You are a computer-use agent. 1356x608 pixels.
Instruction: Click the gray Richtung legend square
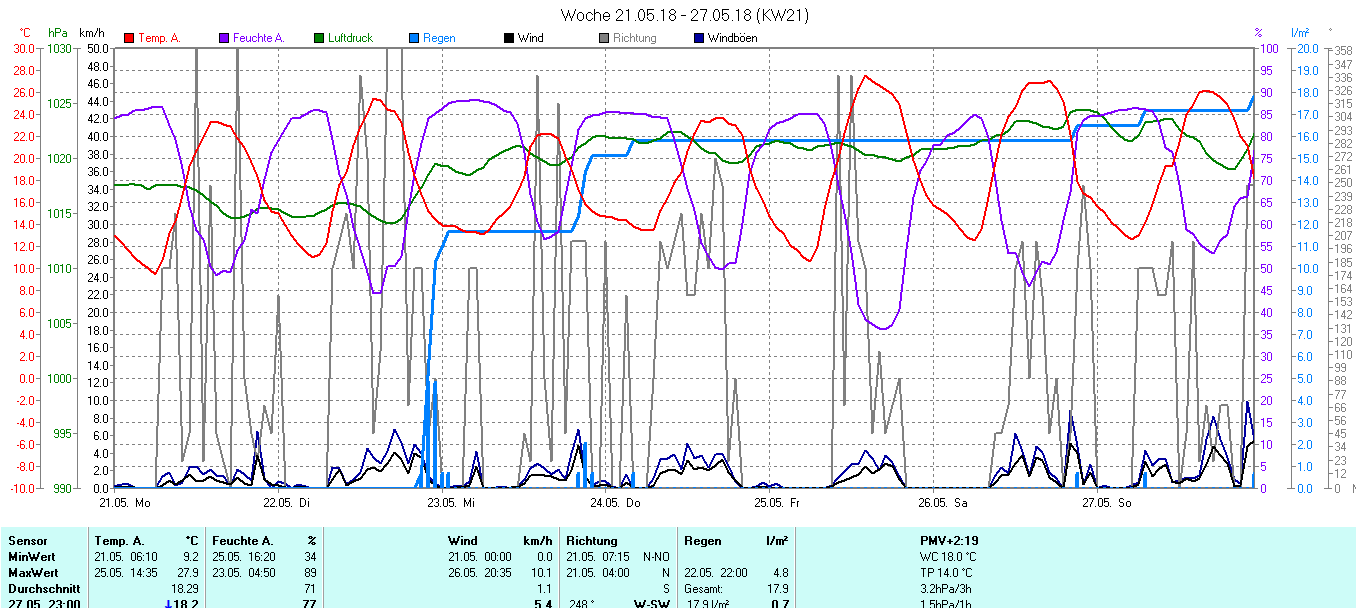click(604, 38)
